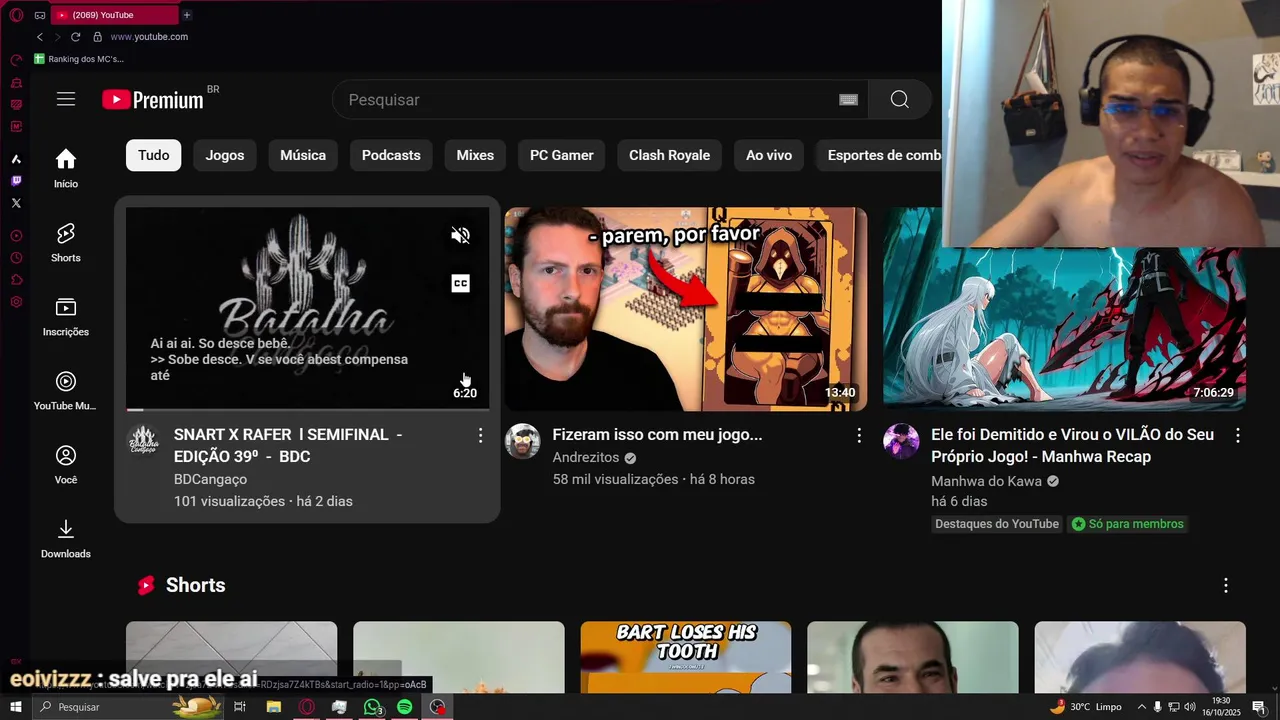This screenshot has height=720, width=1280.
Task: Switch to the (2069) YouTube browser tab
Action: point(114,15)
